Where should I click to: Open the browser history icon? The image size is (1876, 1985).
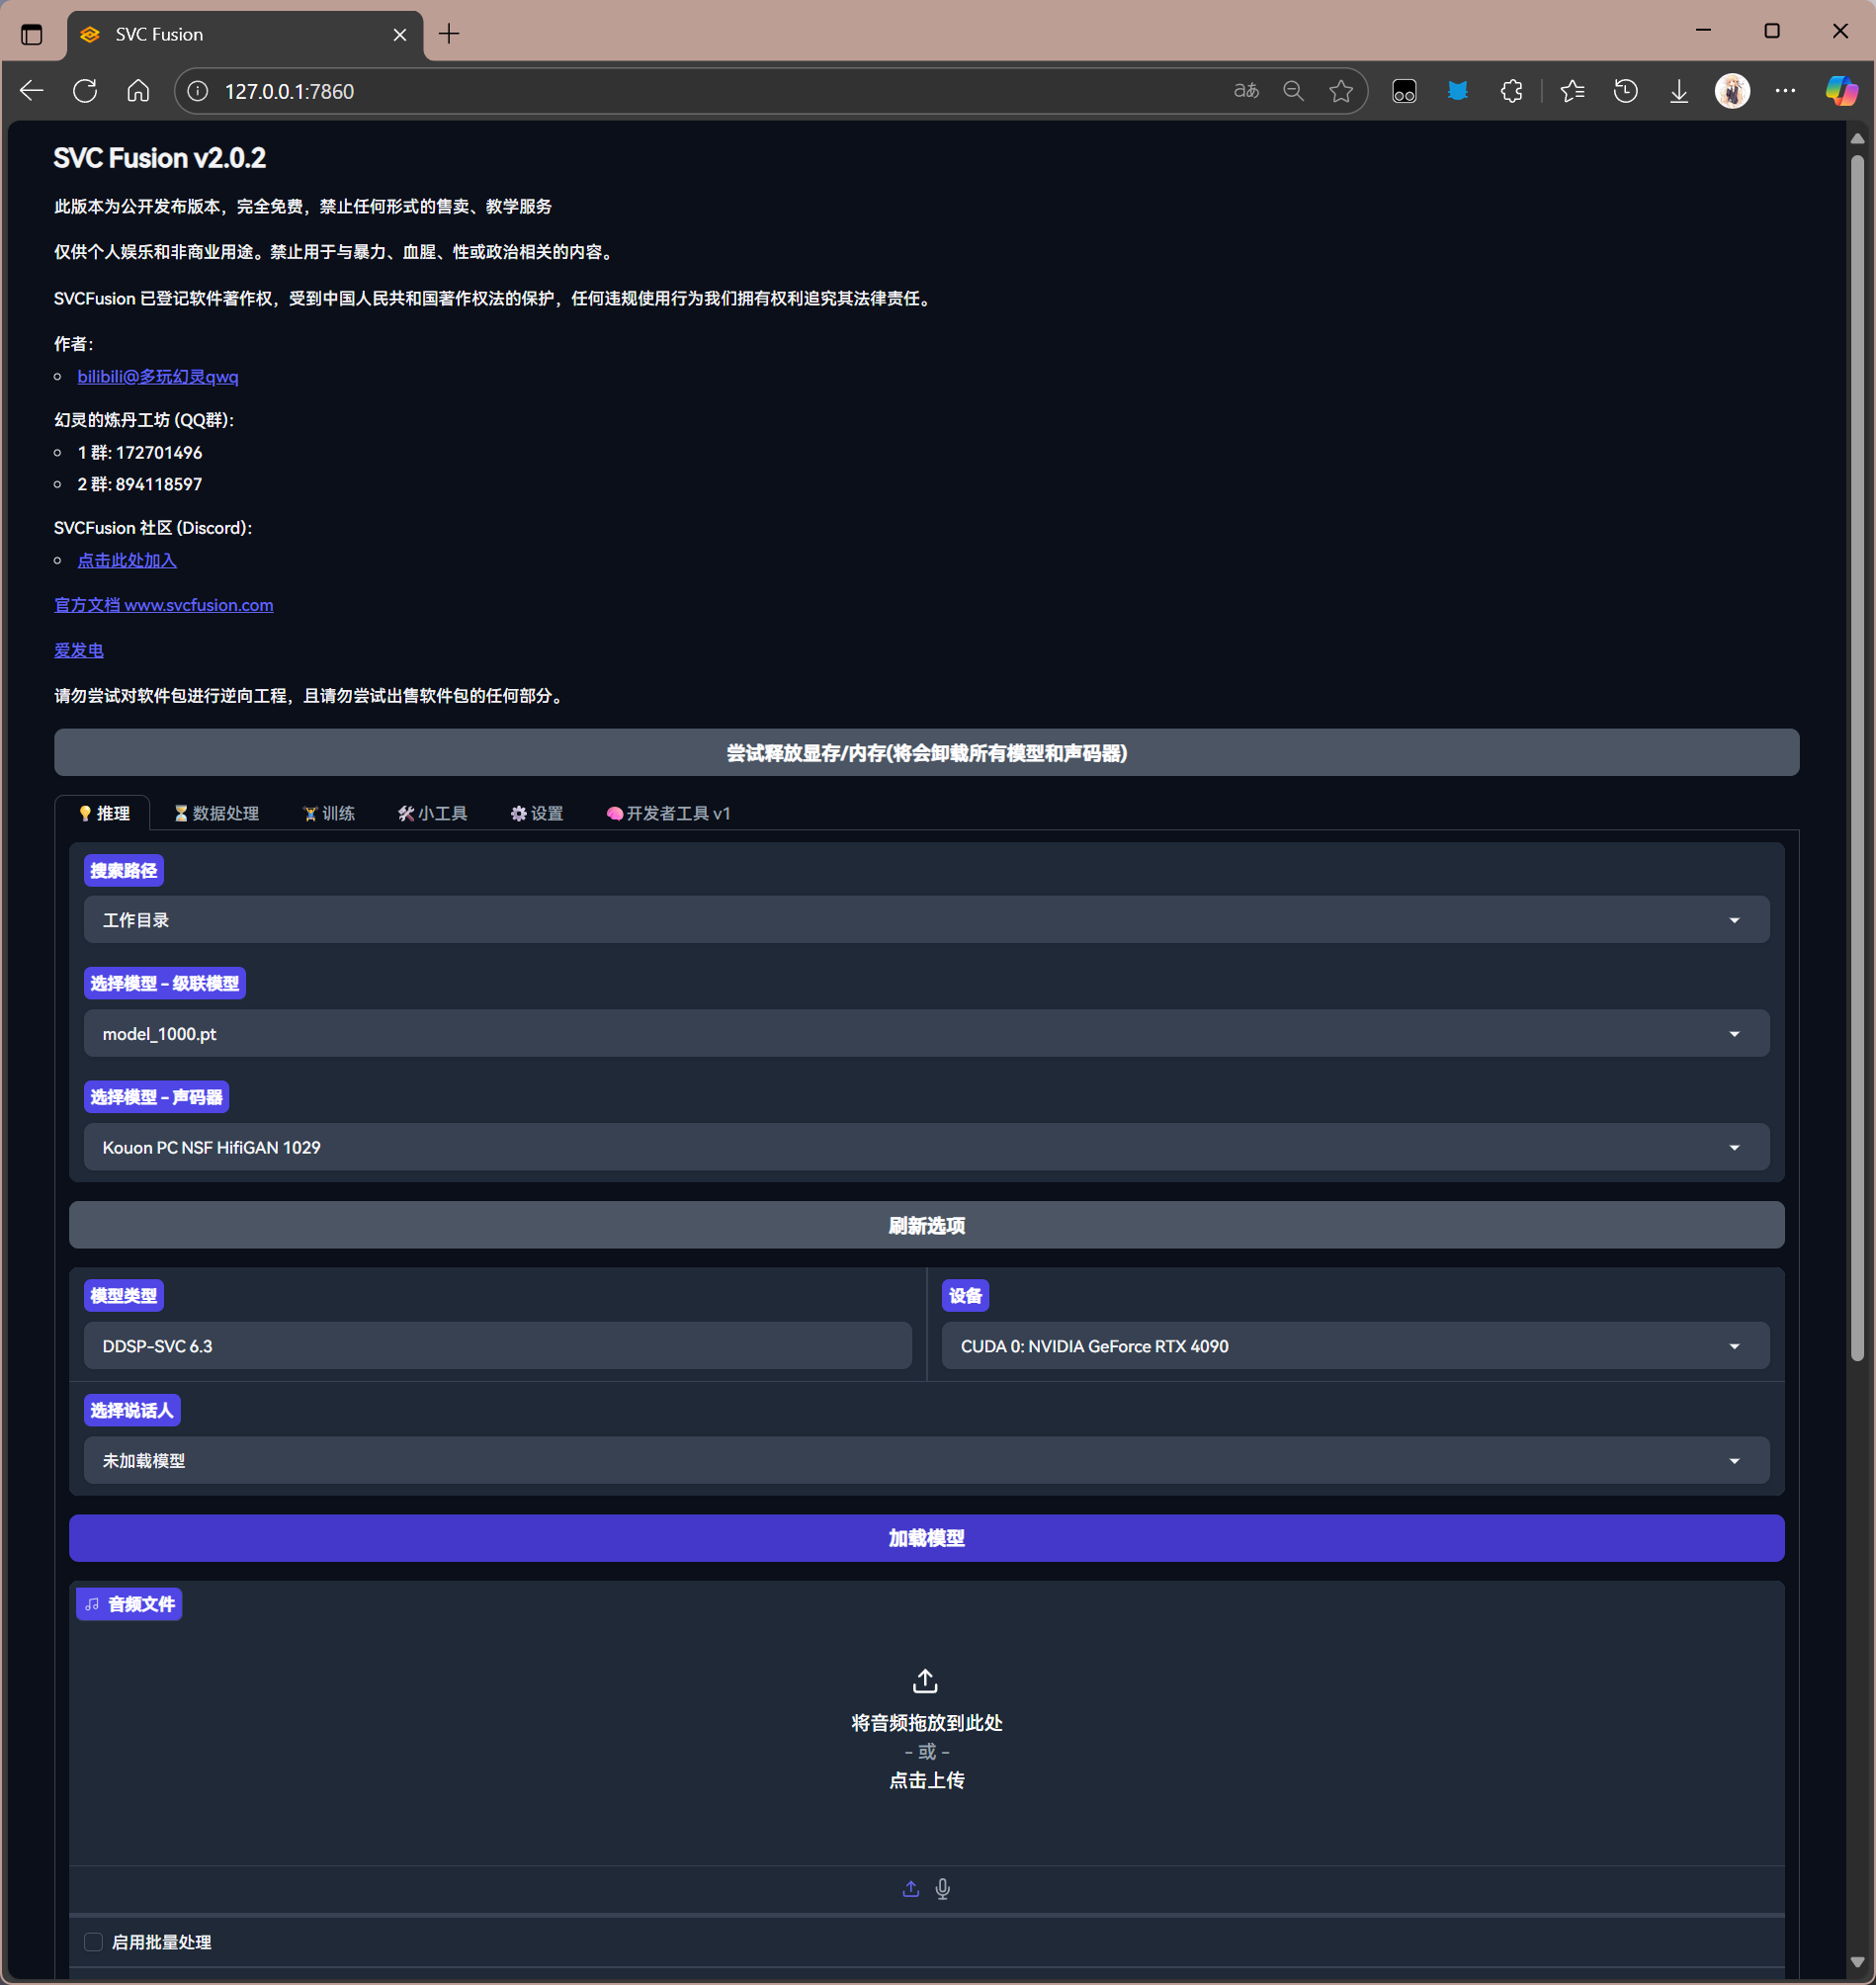click(1625, 91)
